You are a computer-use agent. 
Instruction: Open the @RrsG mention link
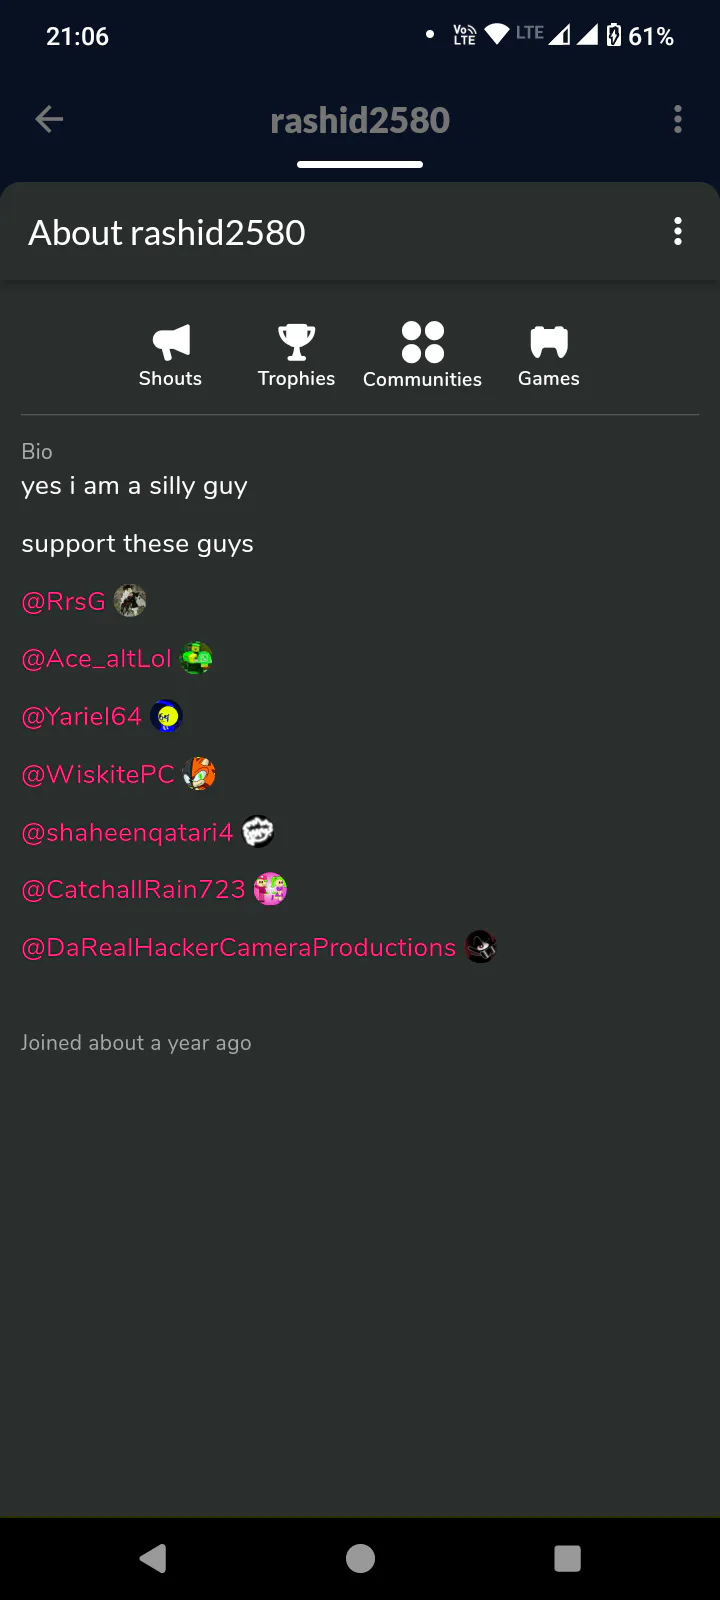pyautogui.click(x=63, y=601)
